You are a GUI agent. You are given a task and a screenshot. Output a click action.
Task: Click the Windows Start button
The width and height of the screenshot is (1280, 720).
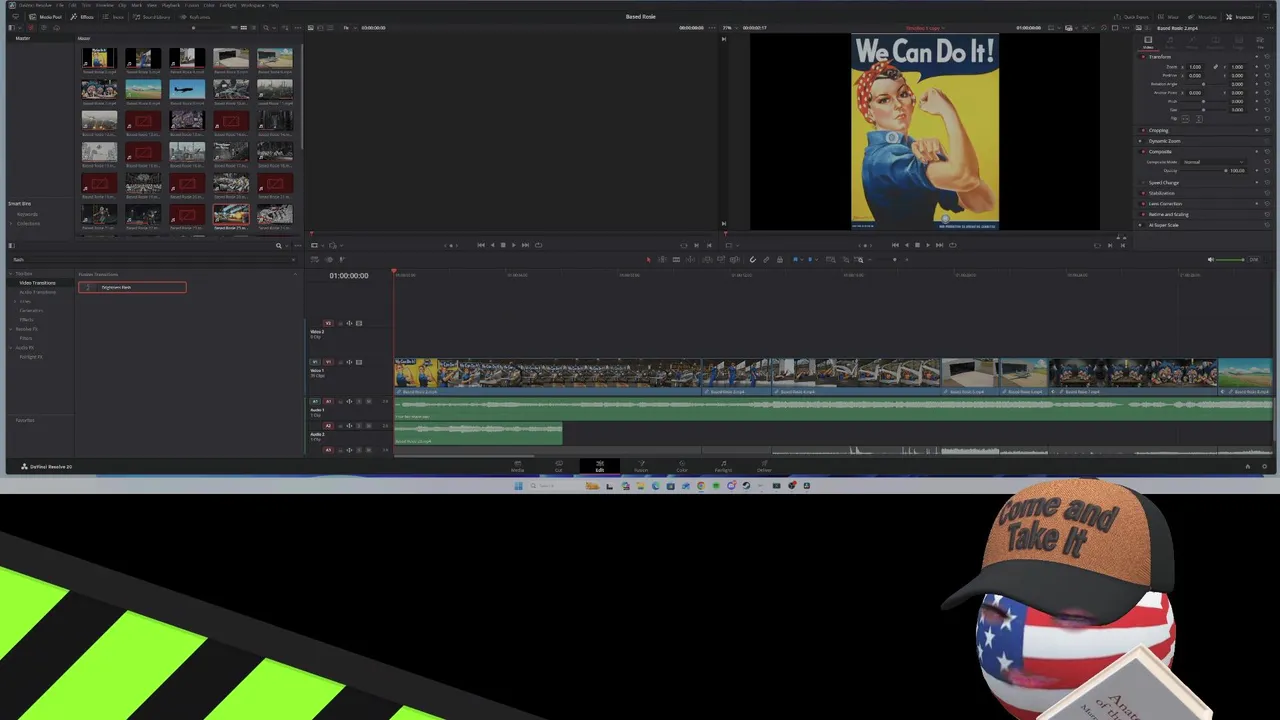(x=518, y=486)
